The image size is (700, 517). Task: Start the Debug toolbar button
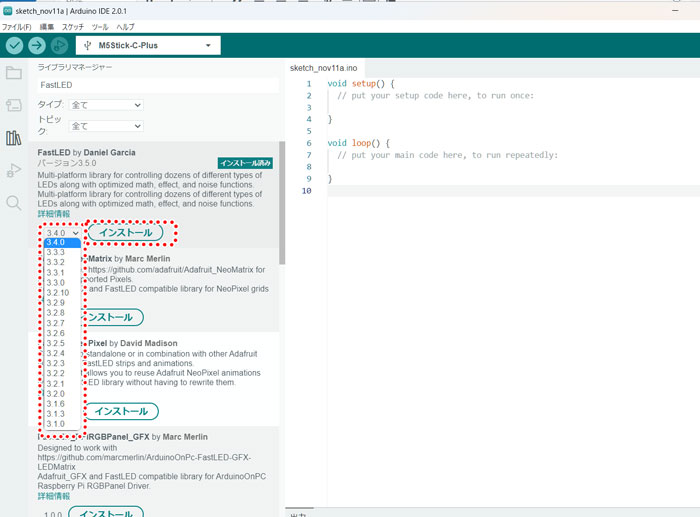pos(59,45)
